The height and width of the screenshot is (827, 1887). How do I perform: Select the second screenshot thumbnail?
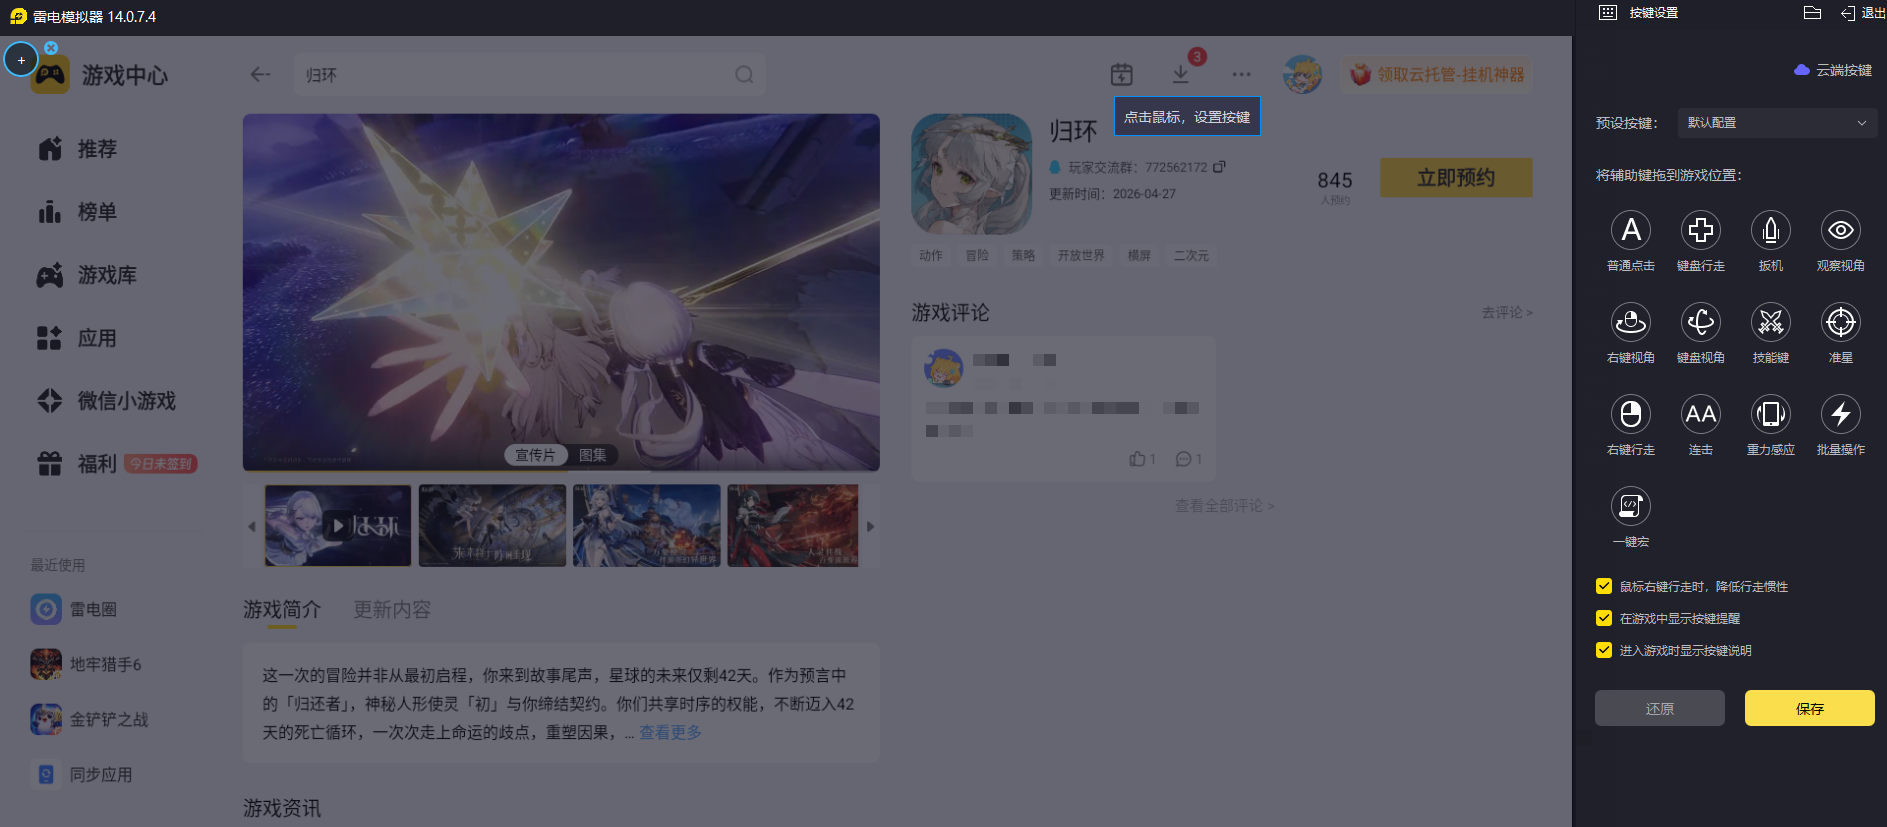pyautogui.click(x=492, y=526)
